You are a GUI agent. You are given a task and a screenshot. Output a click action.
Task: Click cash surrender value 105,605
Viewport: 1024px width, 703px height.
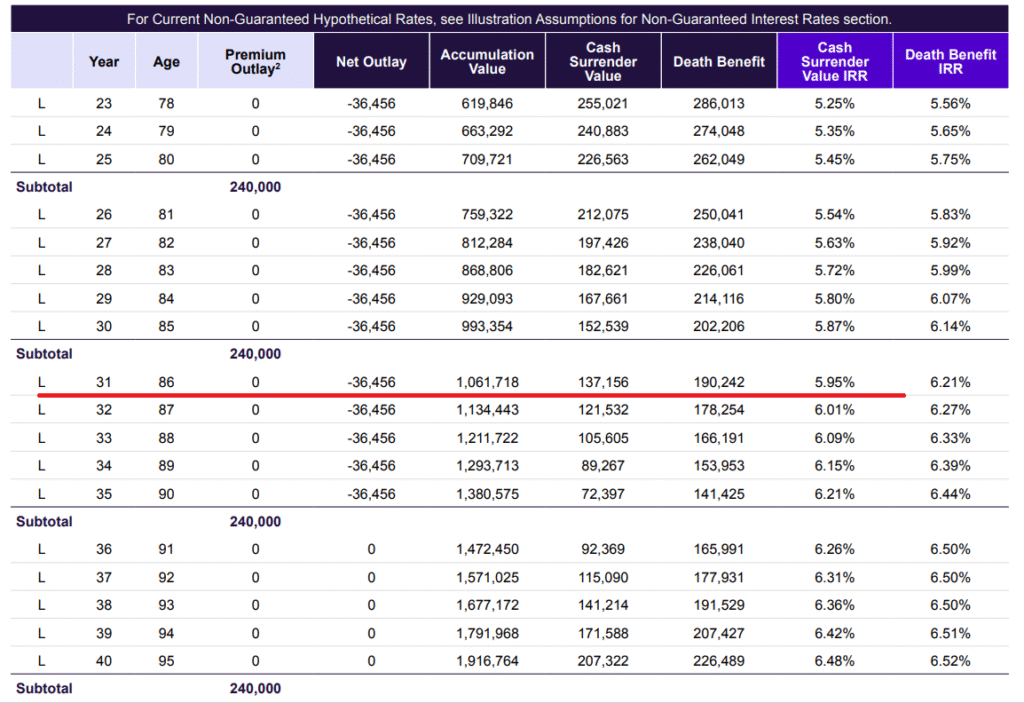(x=603, y=438)
